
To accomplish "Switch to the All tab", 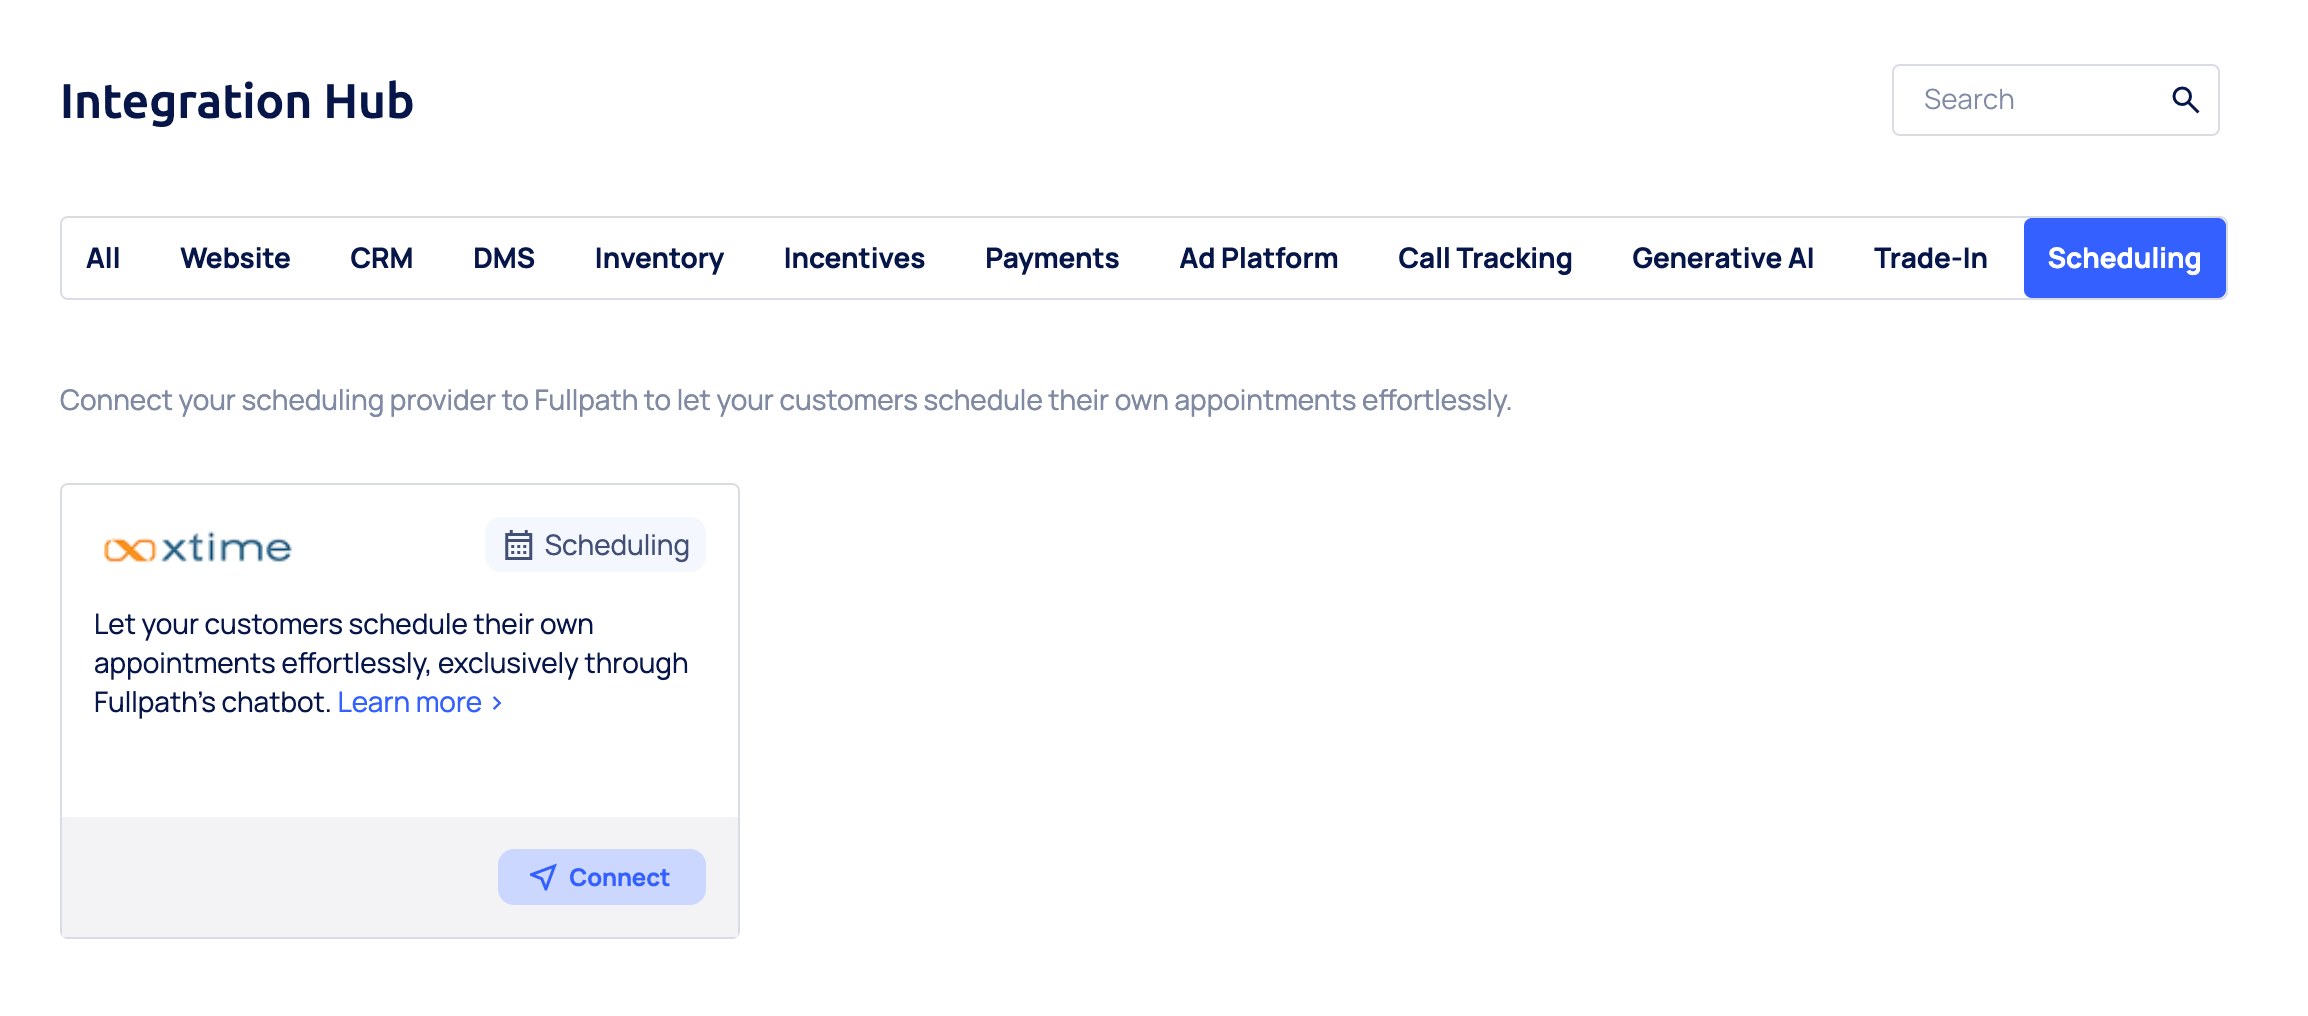I will coord(103,258).
